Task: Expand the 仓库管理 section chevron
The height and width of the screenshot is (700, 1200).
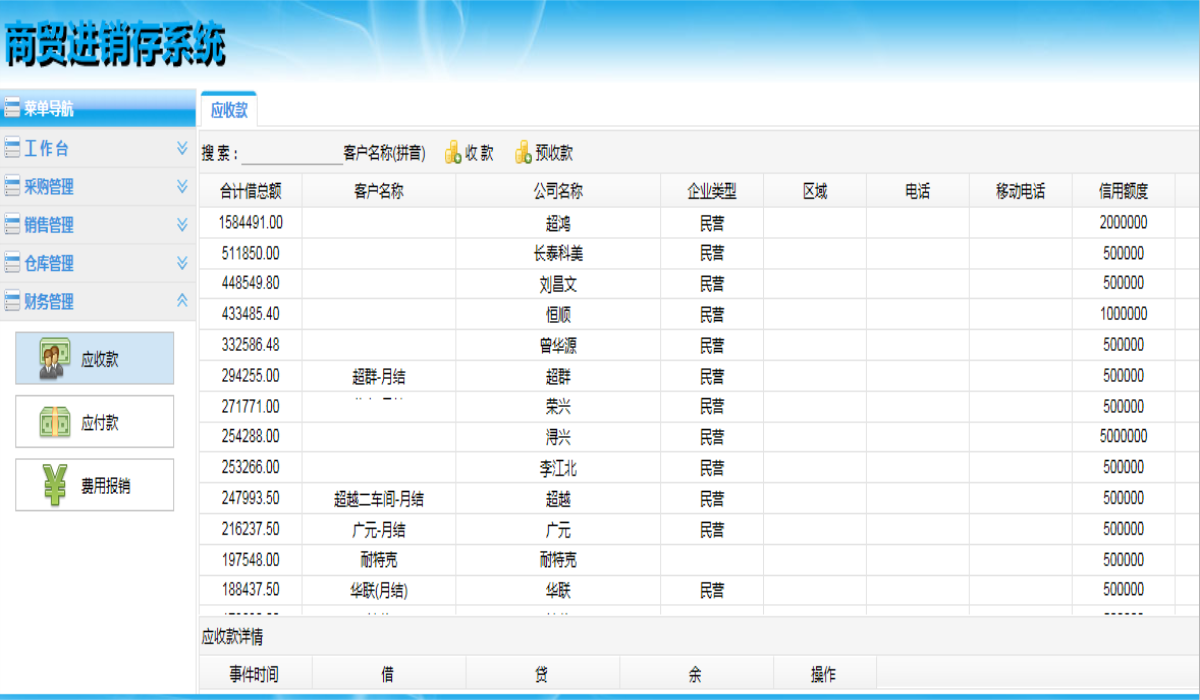Action: pyautogui.click(x=182, y=263)
